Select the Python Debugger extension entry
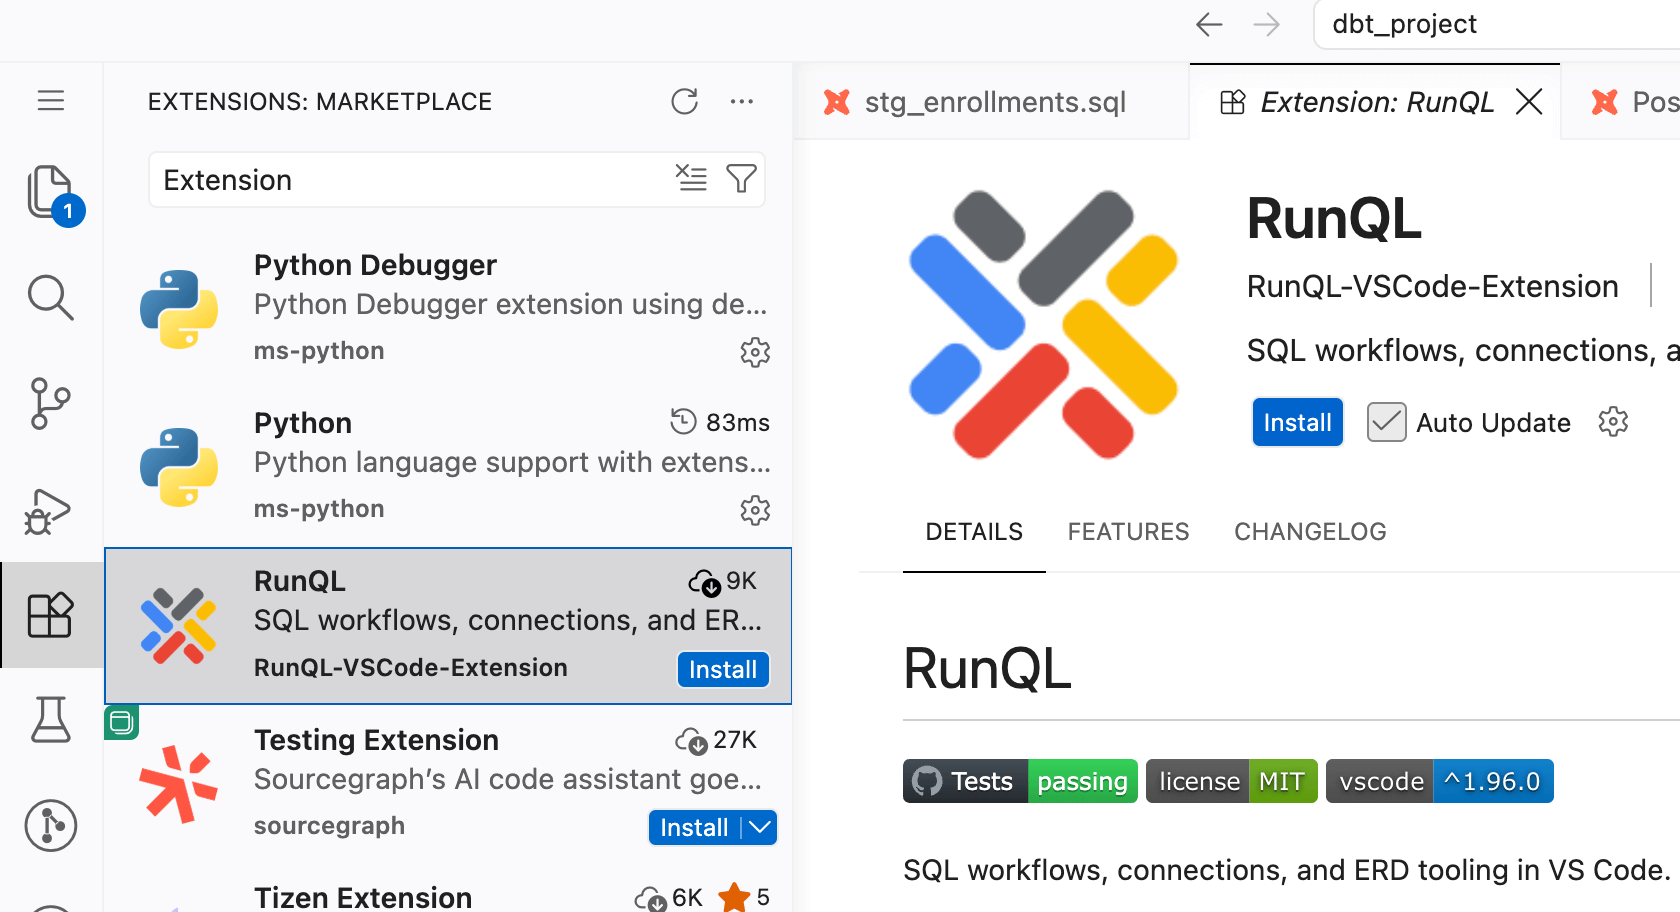 [448, 310]
